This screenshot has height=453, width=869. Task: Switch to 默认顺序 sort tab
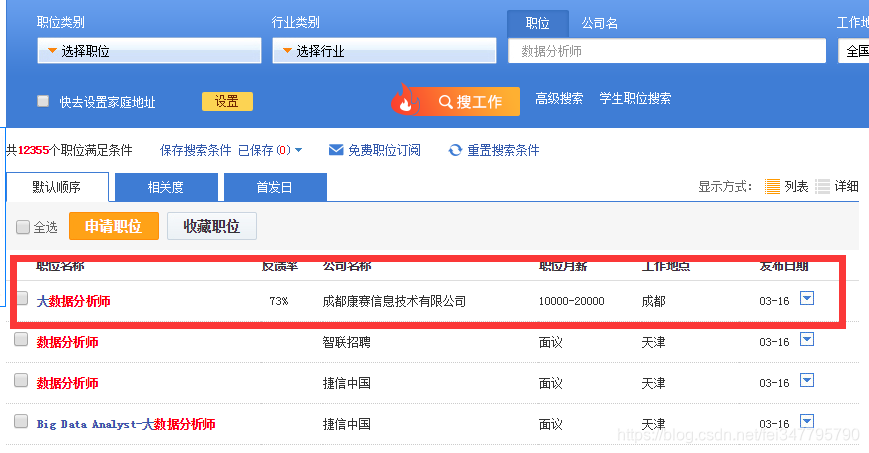pyautogui.click(x=57, y=187)
